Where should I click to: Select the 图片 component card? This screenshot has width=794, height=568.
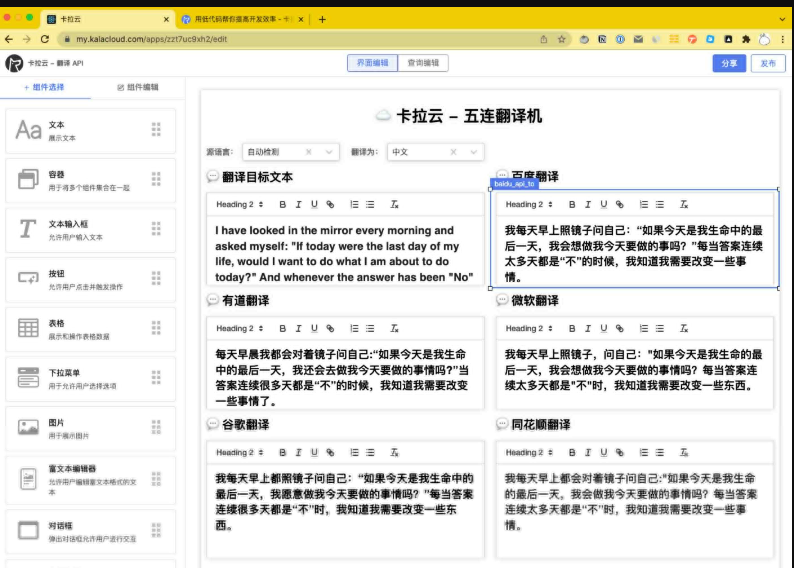[91, 428]
